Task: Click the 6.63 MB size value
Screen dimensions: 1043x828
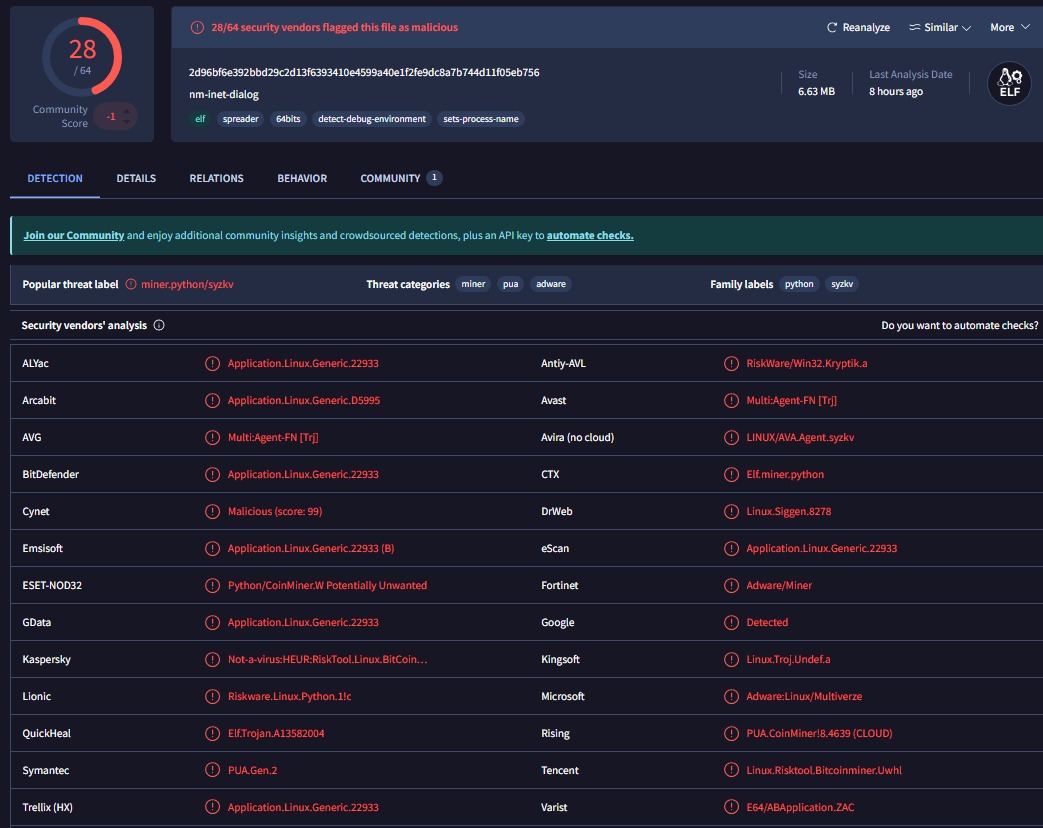Action: pyautogui.click(x=816, y=91)
